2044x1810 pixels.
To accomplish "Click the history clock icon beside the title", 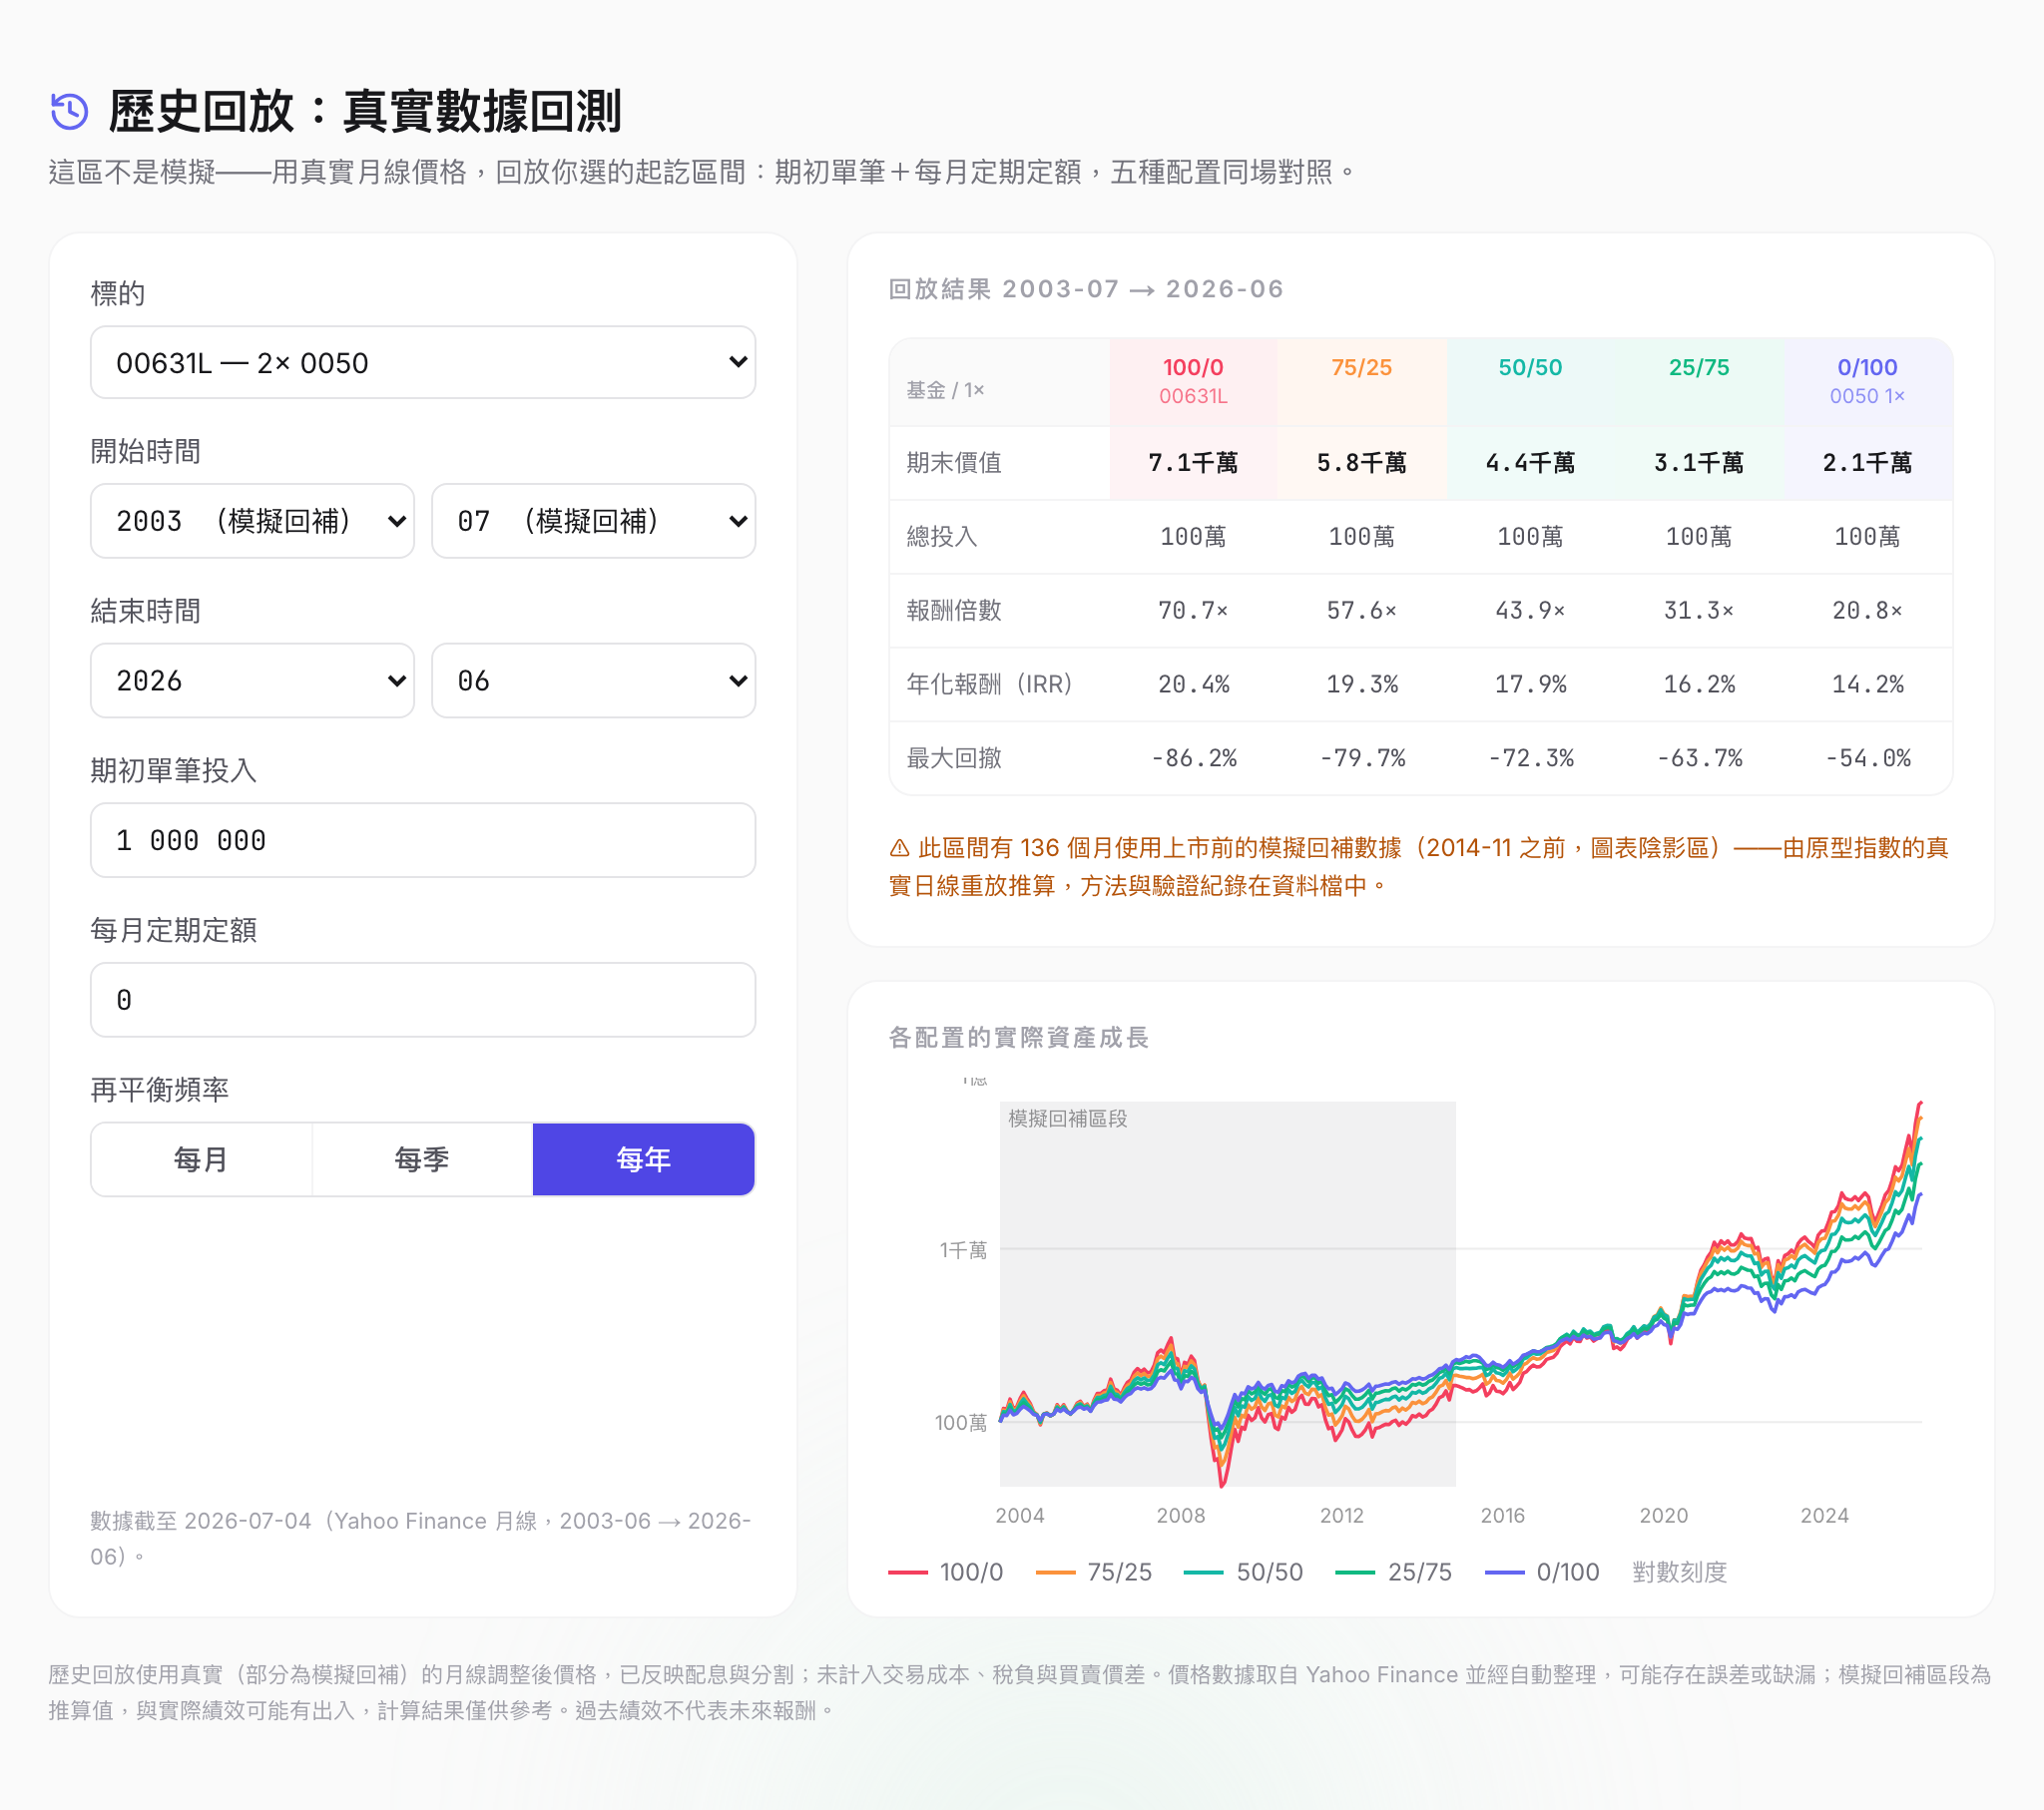I will tap(70, 111).
